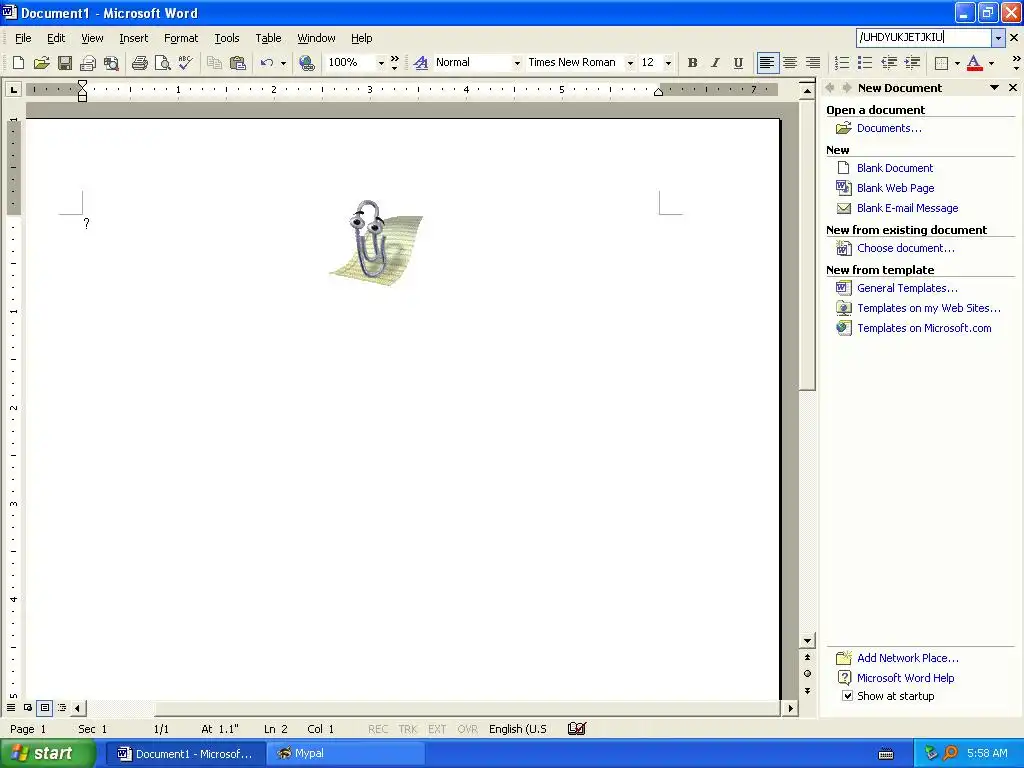
Task: Toggle Bold formatting
Action: (692, 63)
